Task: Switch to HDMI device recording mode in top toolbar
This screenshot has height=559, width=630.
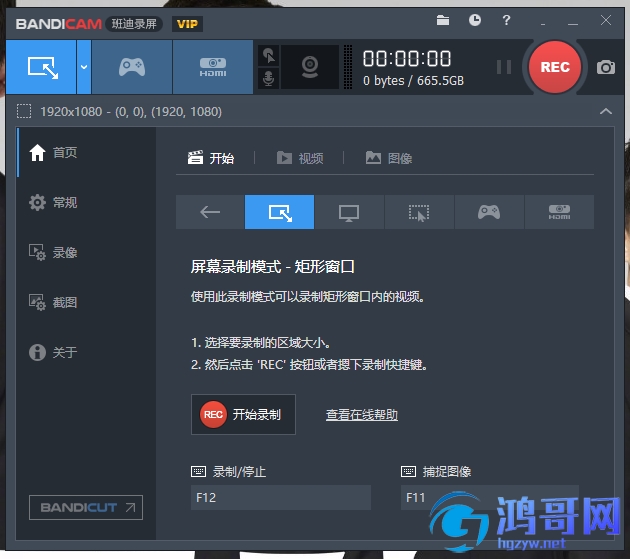Action: click(x=213, y=67)
